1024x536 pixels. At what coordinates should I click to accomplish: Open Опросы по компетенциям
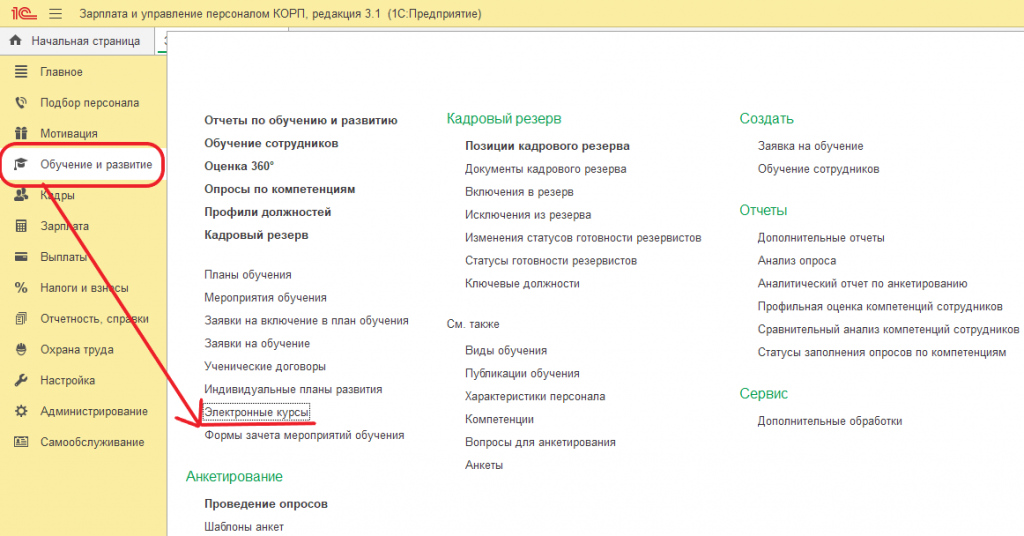280,189
